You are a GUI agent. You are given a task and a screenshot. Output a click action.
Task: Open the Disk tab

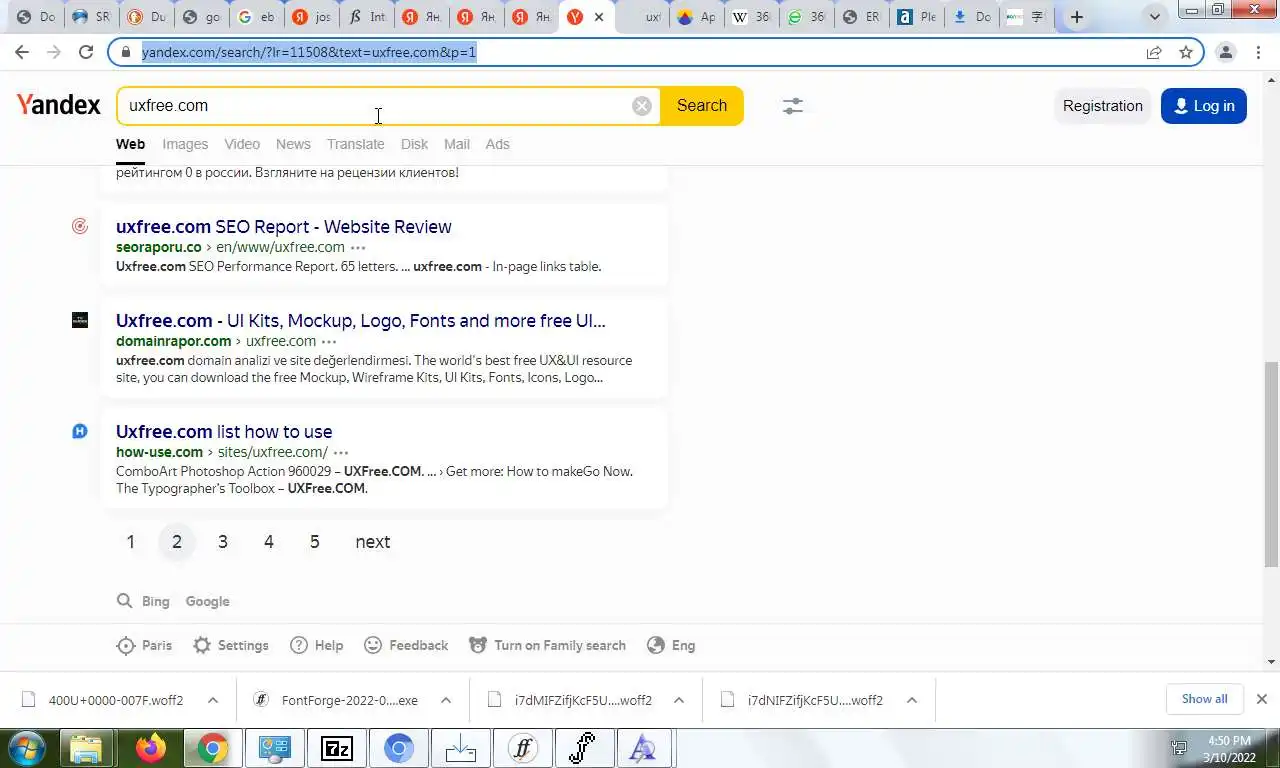coord(414,144)
